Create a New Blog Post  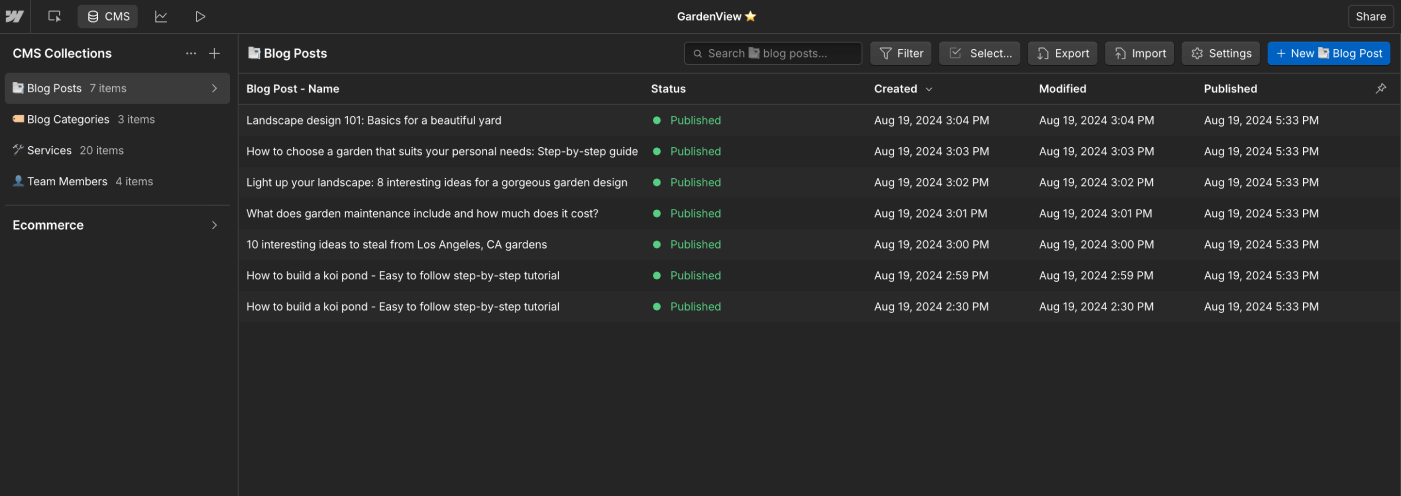1328,53
